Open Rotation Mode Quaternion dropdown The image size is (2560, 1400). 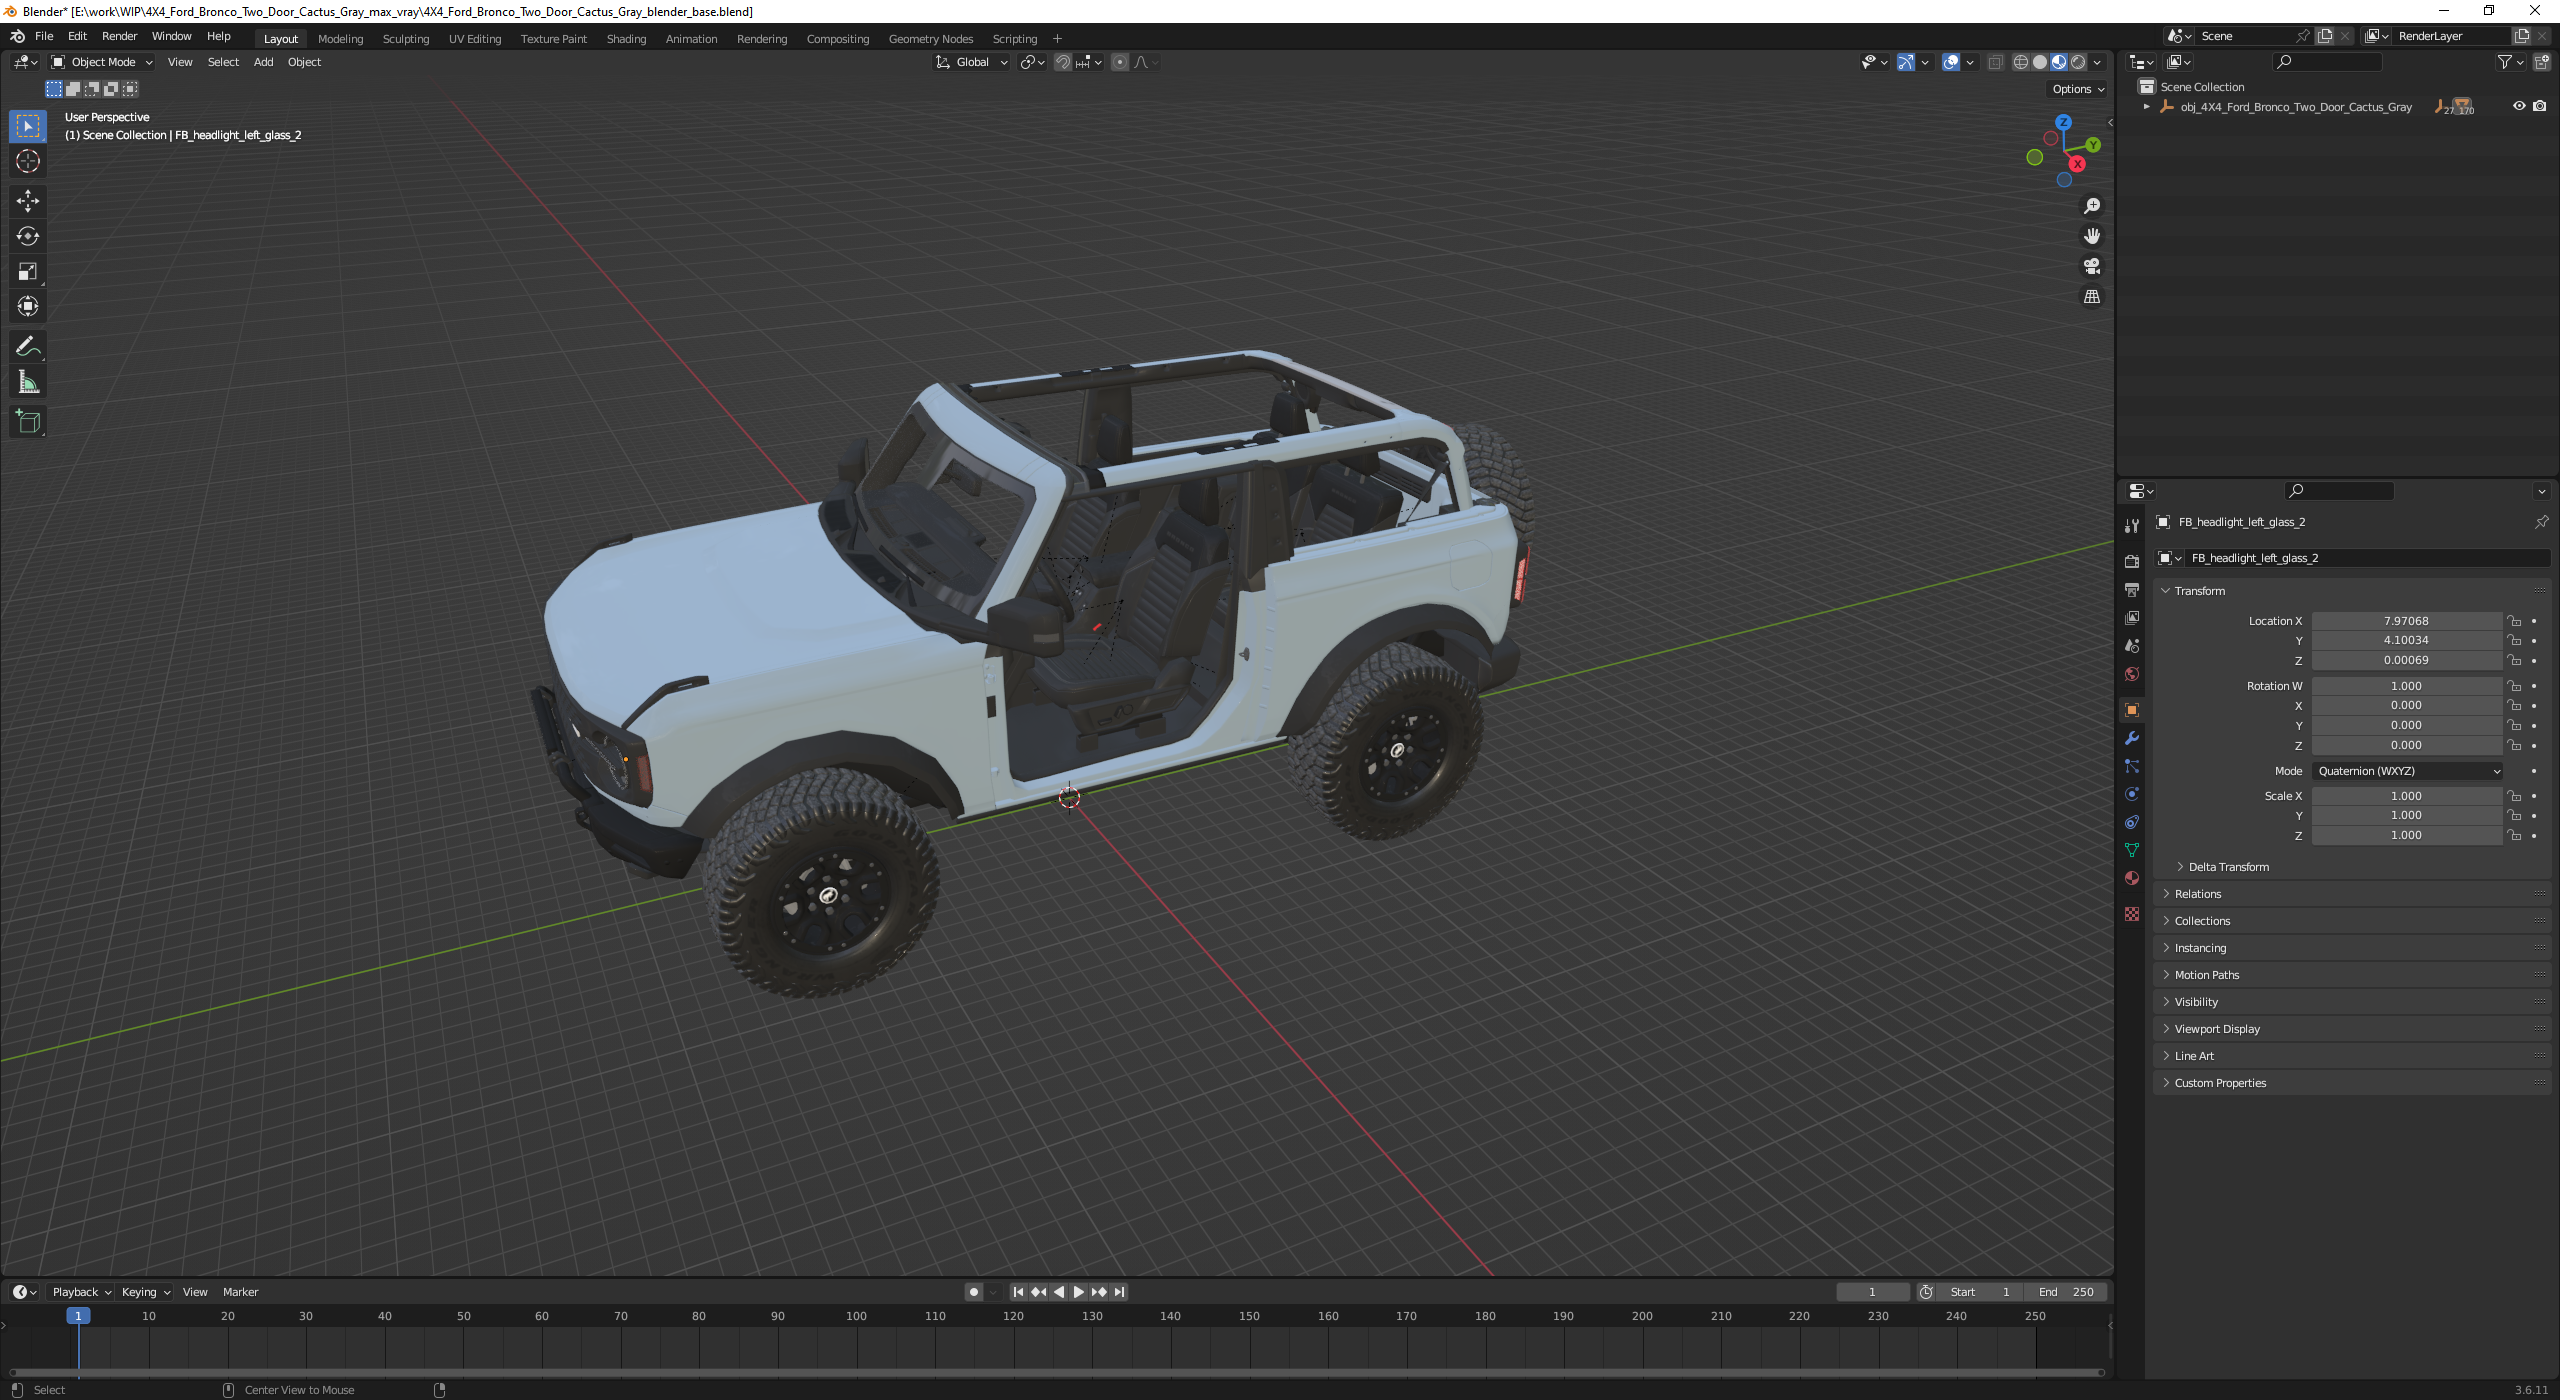tap(2408, 771)
